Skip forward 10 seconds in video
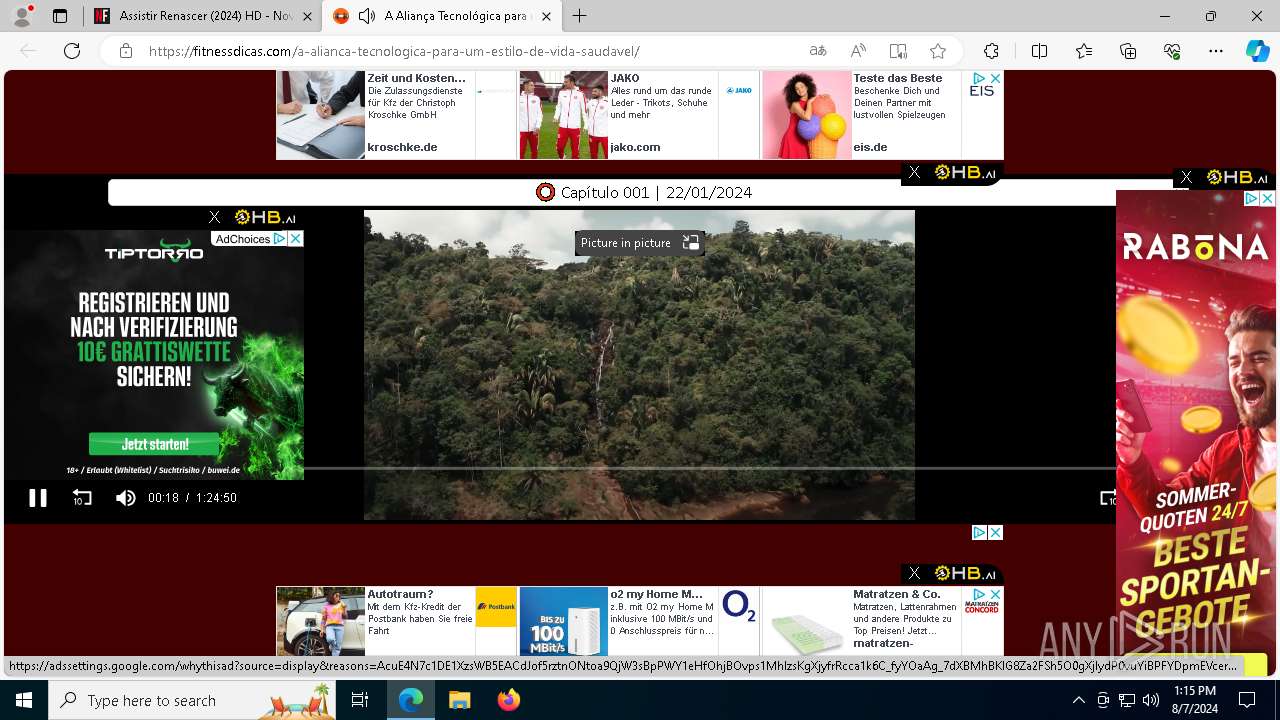This screenshot has width=1280, height=720. pos(1108,498)
